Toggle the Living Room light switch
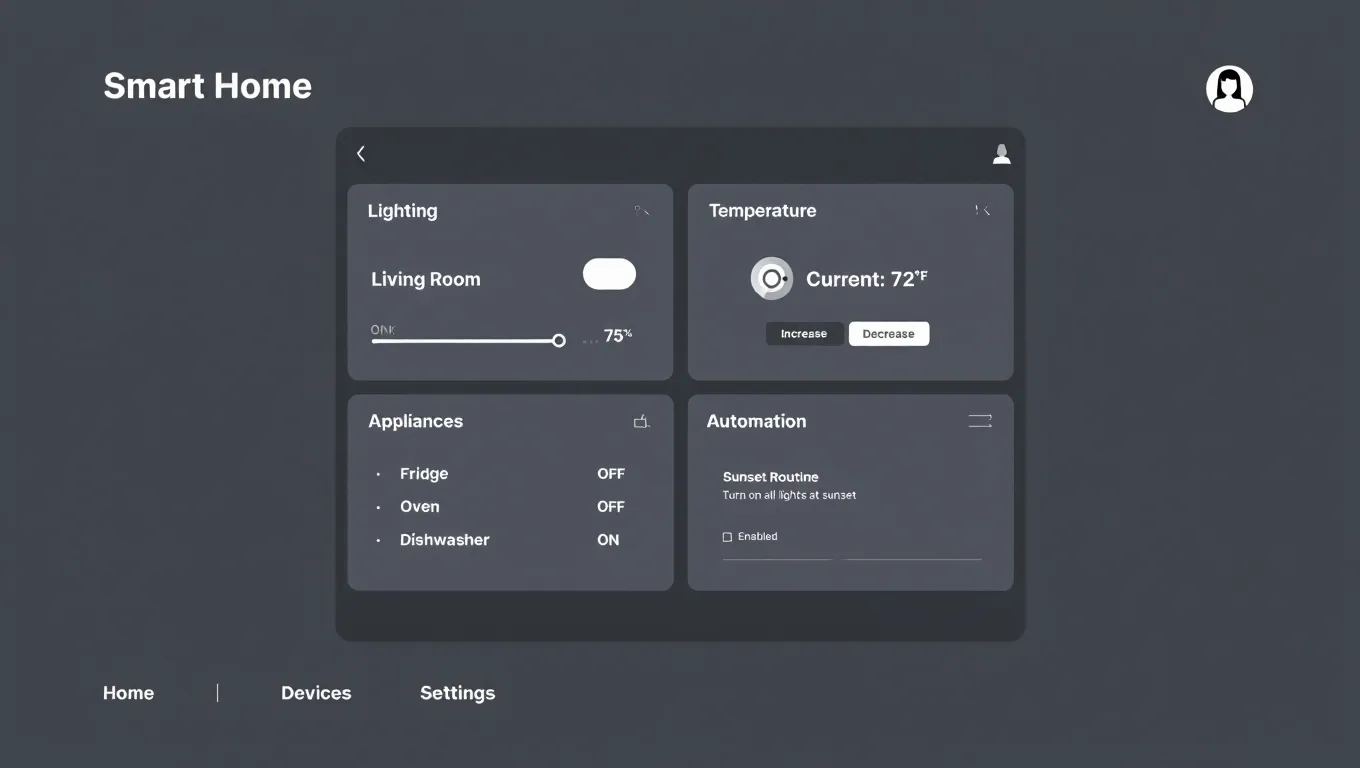 [x=609, y=274]
